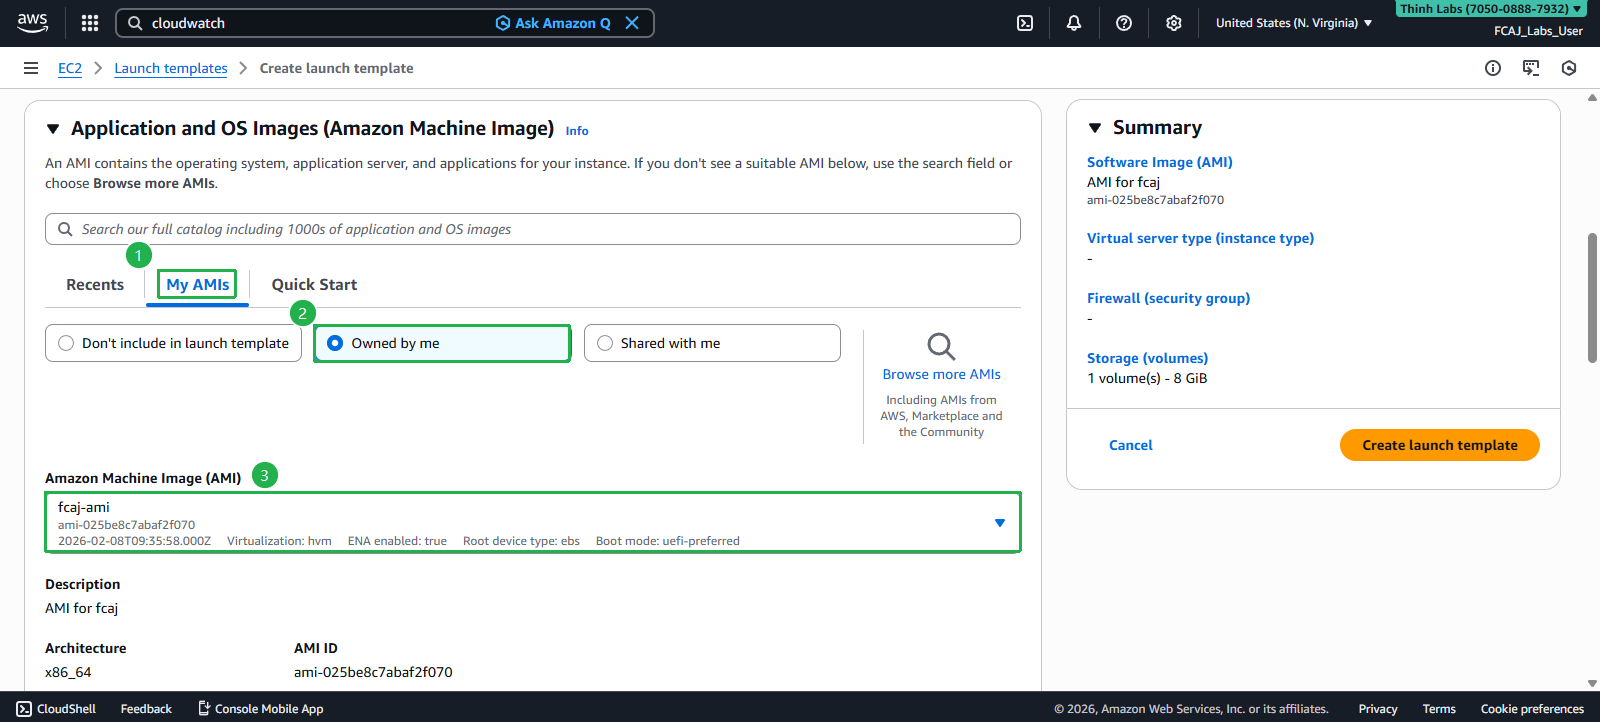Open Software Image (AMI) summary link
Image resolution: width=1600 pixels, height=722 pixels.
pos(1160,162)
